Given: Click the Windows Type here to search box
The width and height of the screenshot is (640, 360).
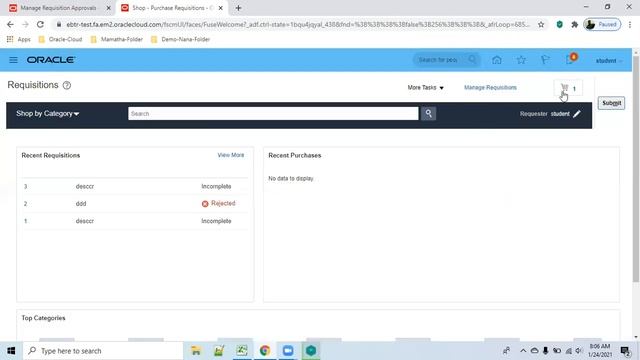Looking at the screenshot, I should coord(103,351).
